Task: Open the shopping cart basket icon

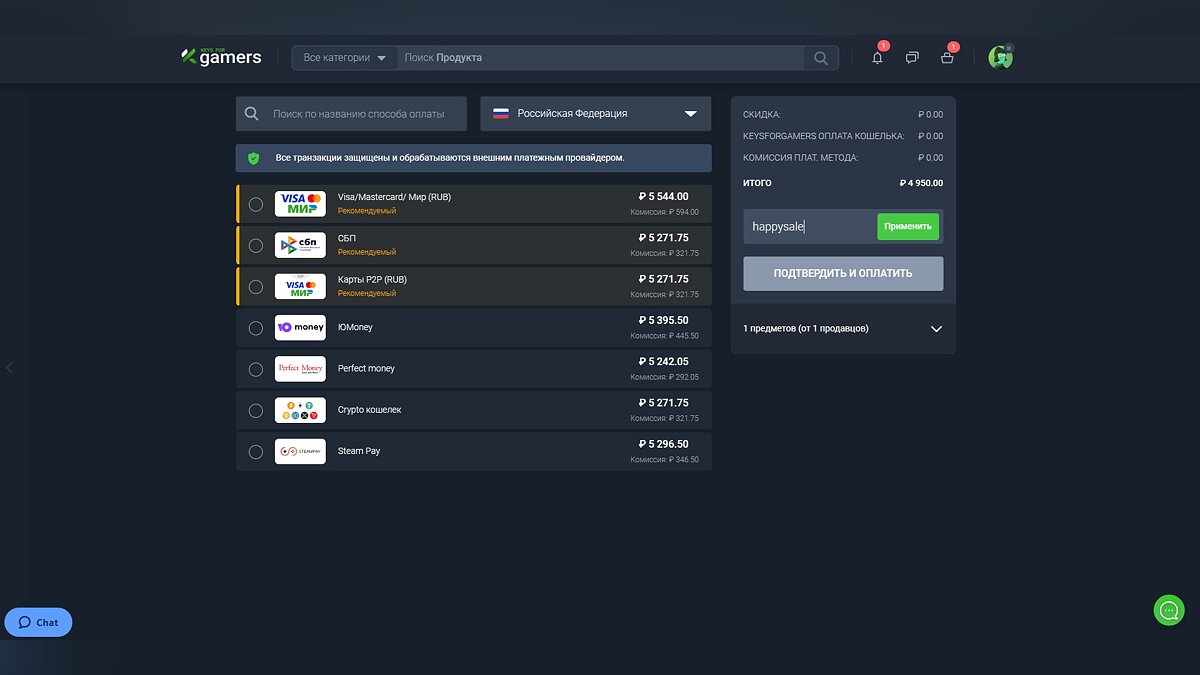Action: coord(947,58)
